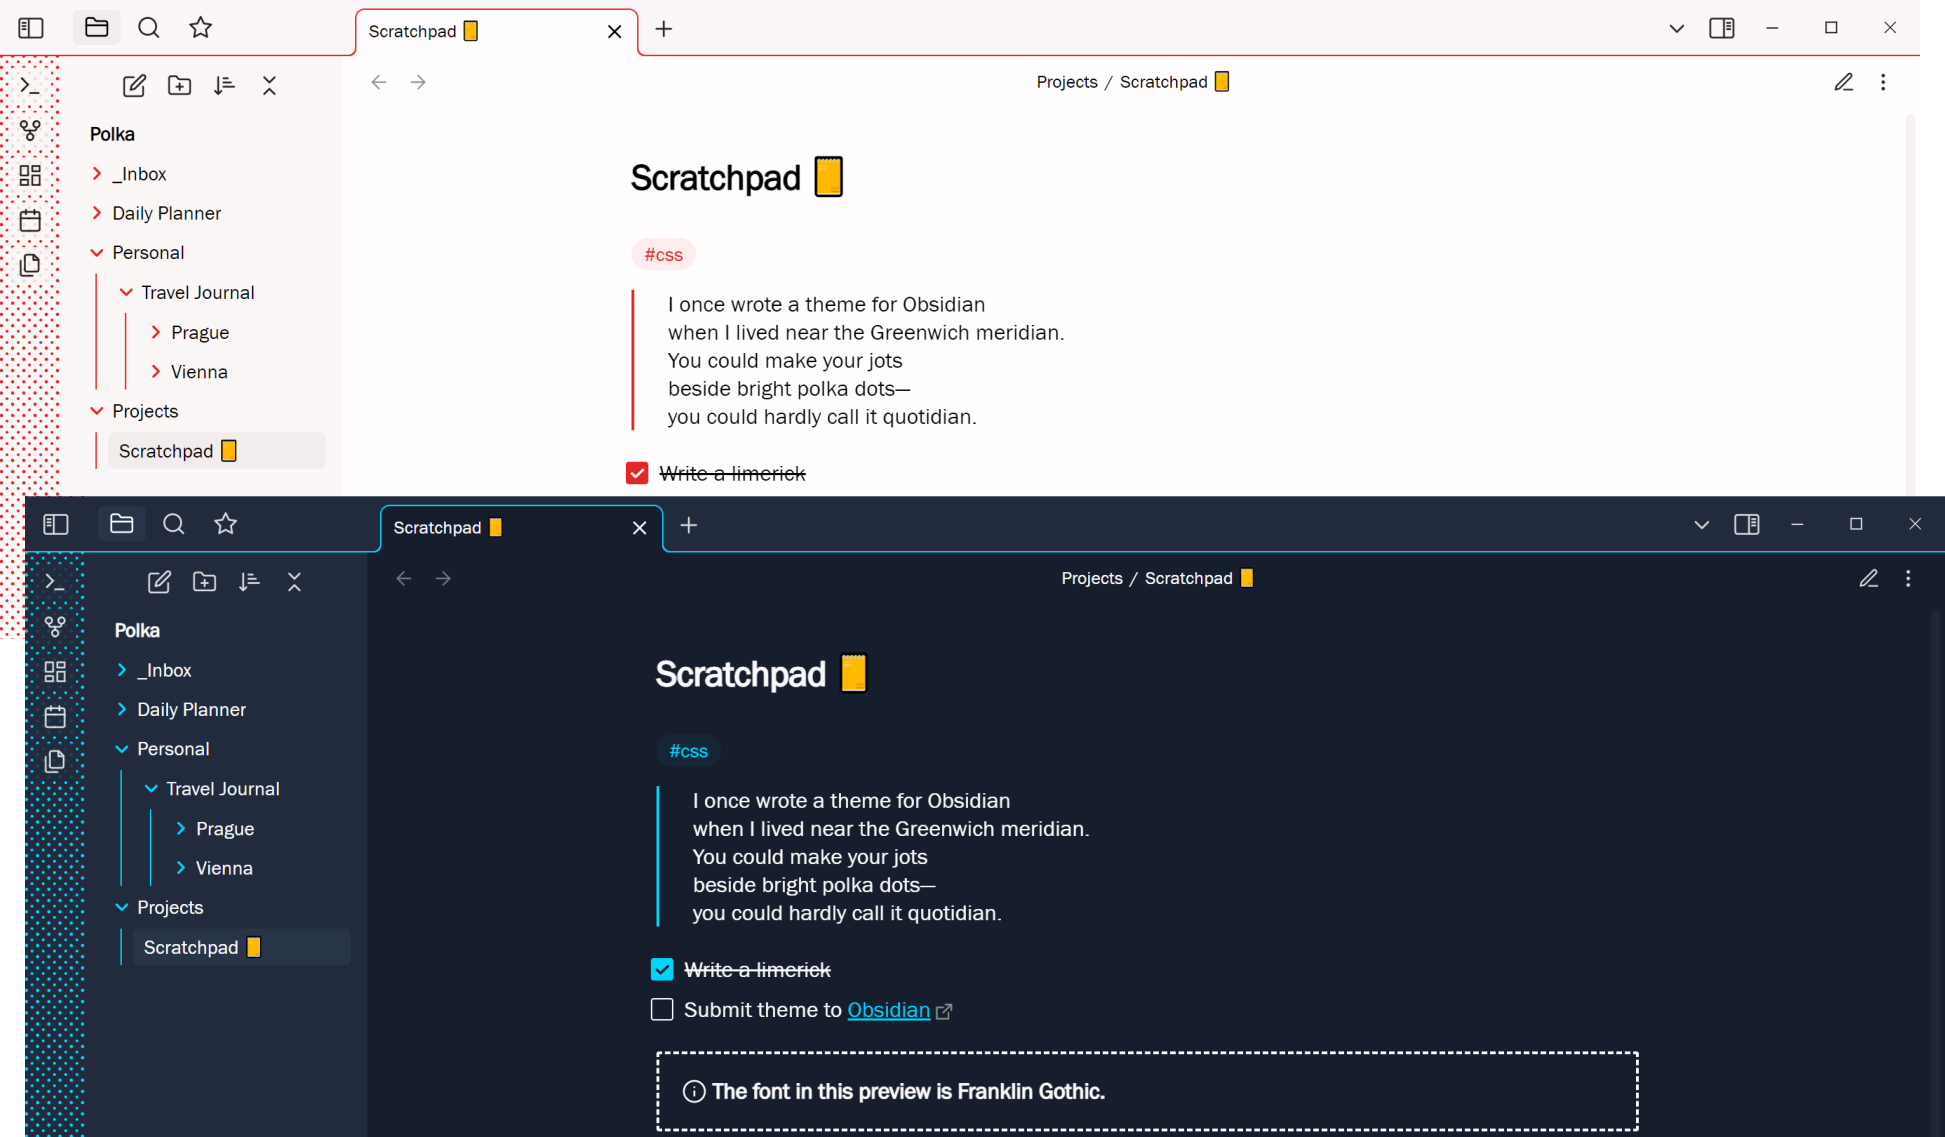Select Scratchpad tab in light window
The height and width of the screenshot is (1137, 1945).
(497, 32)
